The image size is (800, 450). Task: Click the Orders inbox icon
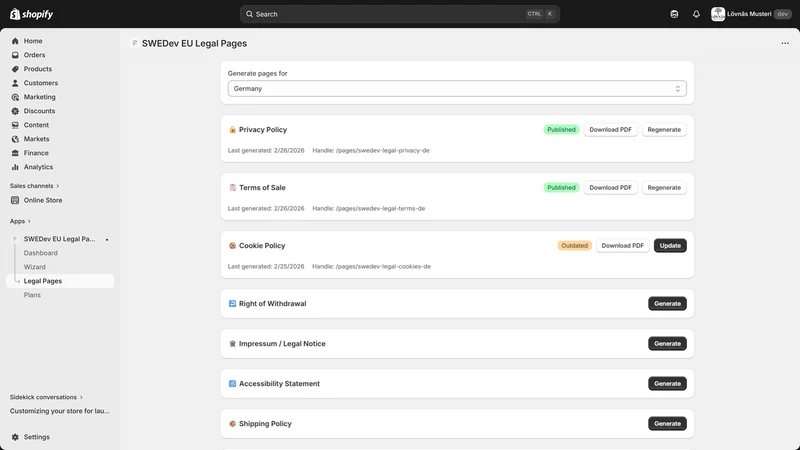point(15,55)
